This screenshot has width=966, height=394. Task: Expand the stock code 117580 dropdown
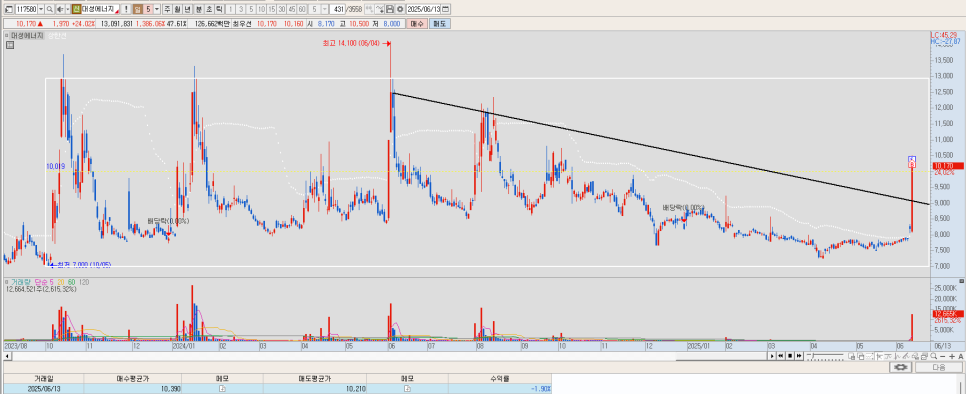click(x=41, y=9)
